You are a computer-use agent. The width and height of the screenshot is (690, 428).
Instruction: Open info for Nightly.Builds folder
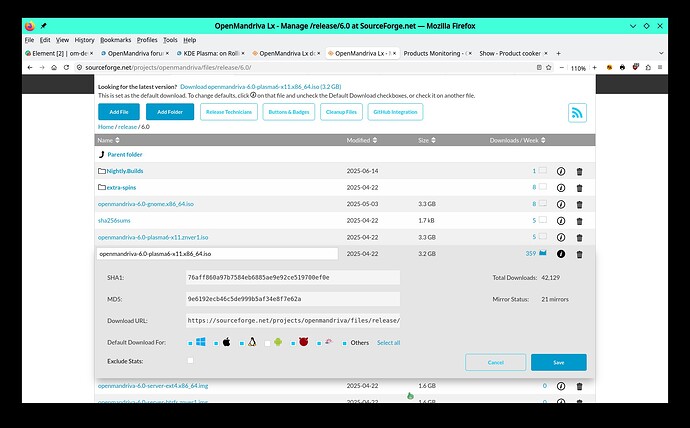561,172
